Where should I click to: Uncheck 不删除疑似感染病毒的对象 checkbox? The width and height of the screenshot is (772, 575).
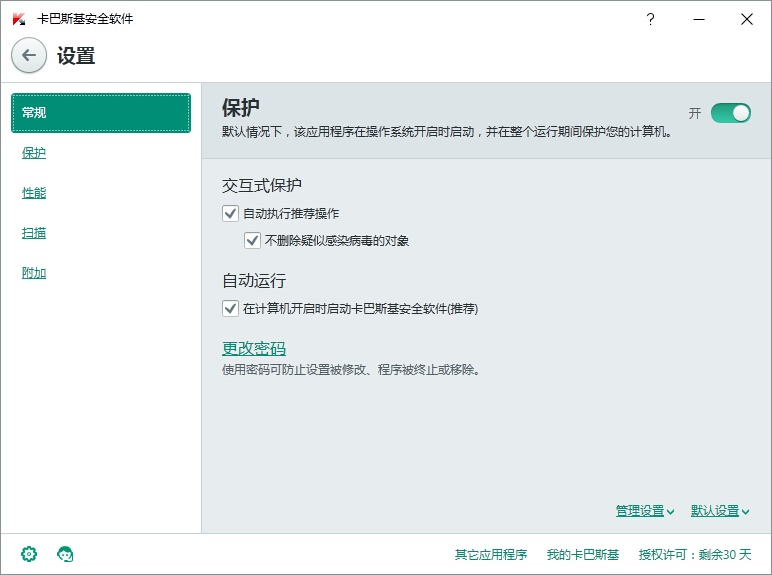click(252, 240)
